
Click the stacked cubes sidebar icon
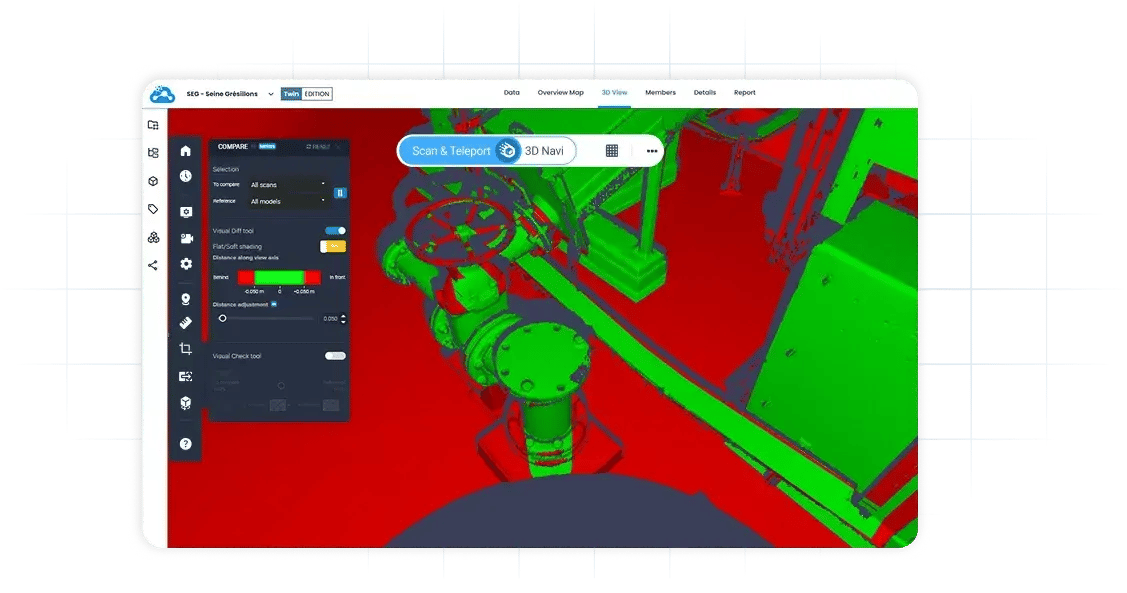153,237
